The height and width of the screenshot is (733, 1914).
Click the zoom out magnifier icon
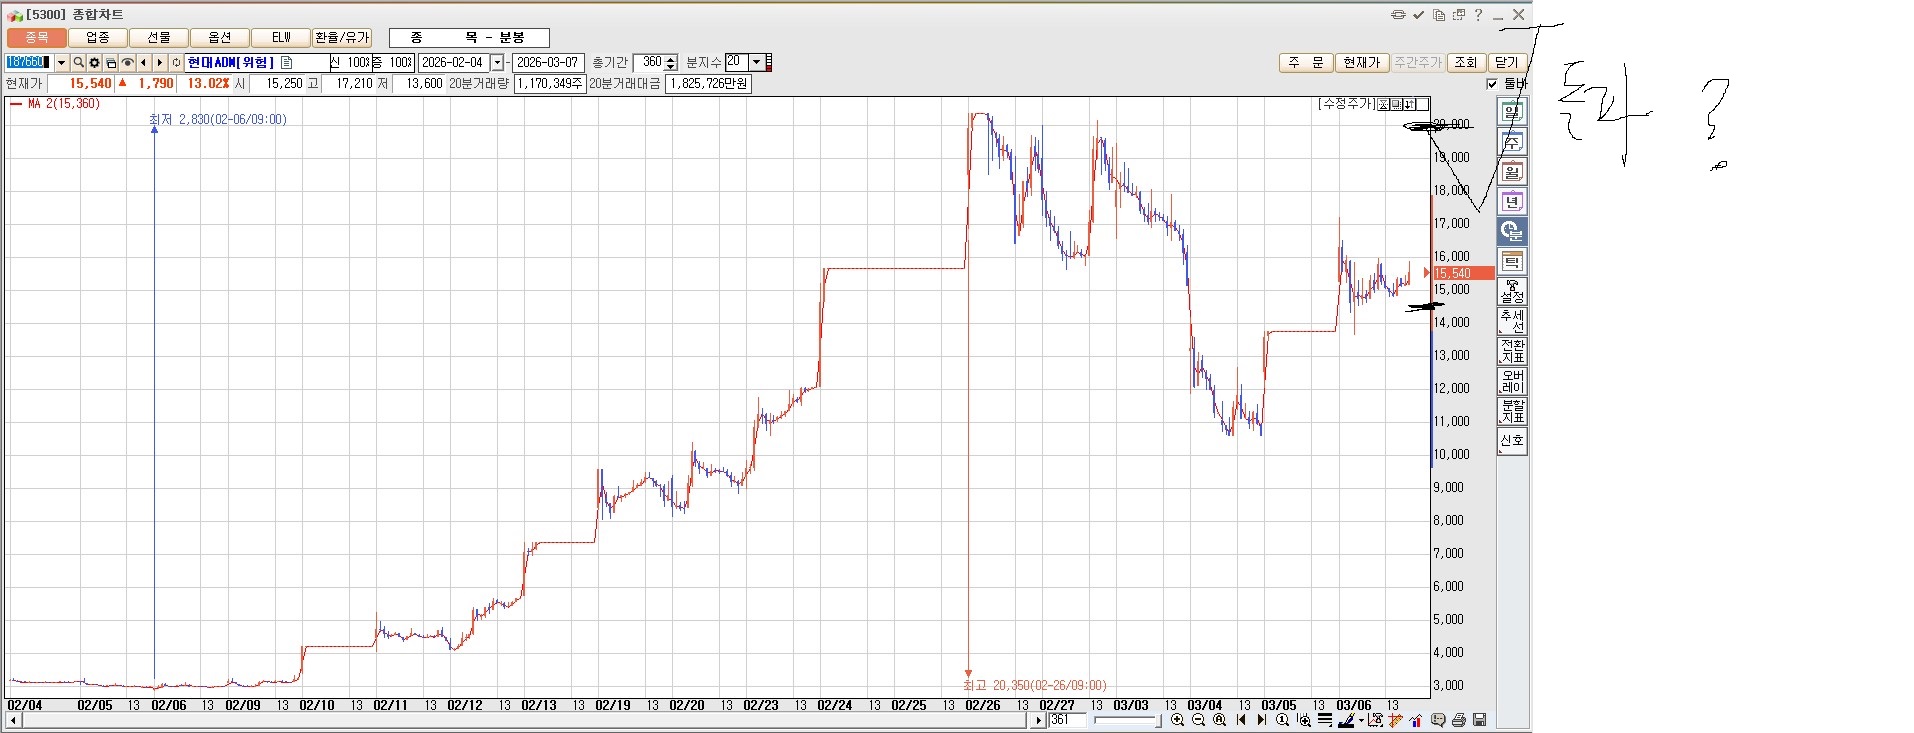1198,720
